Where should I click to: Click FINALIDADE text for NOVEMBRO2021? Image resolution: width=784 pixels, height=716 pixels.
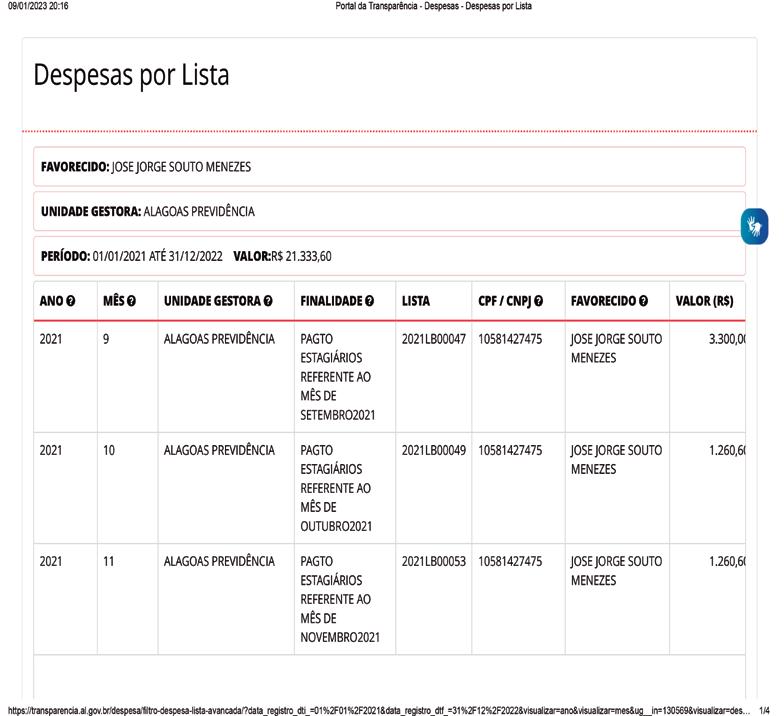pos(340,599)
